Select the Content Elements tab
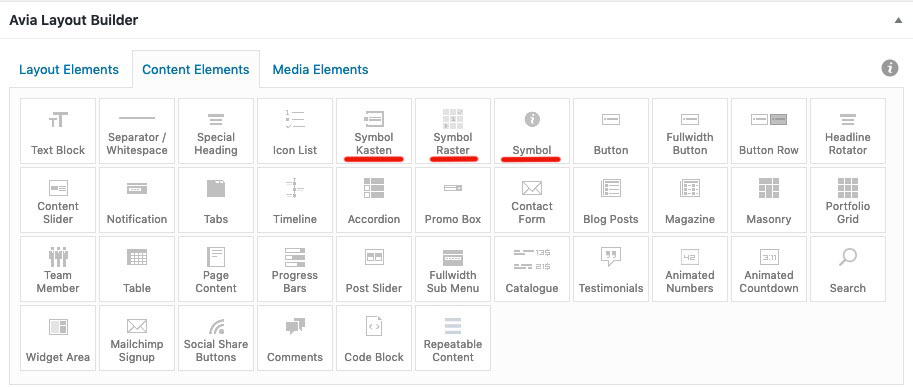Image resolution: width=913 pixels, height=387 pixels. click(x=196, y=69)
